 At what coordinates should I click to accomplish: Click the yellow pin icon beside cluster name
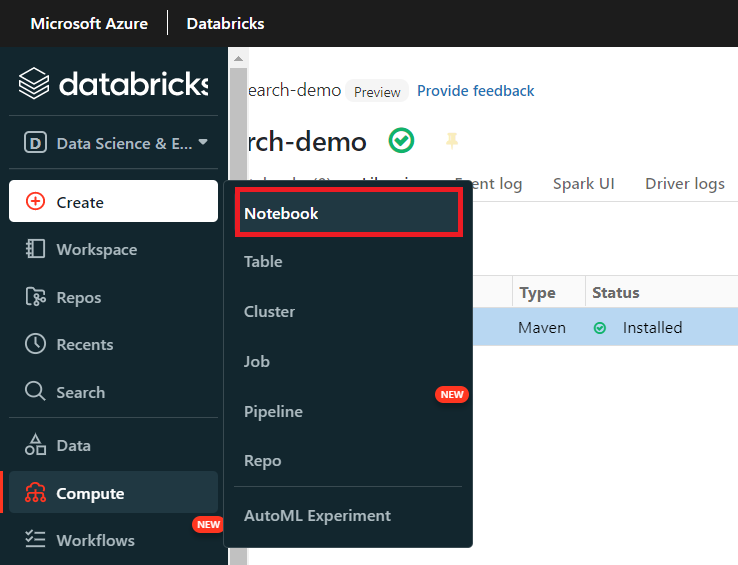pyautogui.click(x=452, y=140)
